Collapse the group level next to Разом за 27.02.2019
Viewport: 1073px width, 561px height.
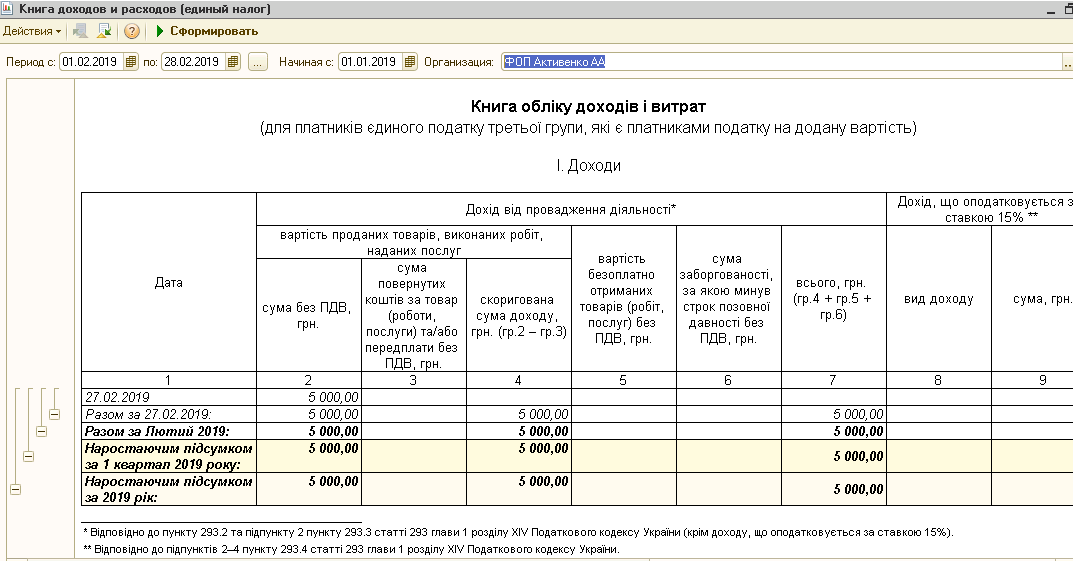point(54,415)
